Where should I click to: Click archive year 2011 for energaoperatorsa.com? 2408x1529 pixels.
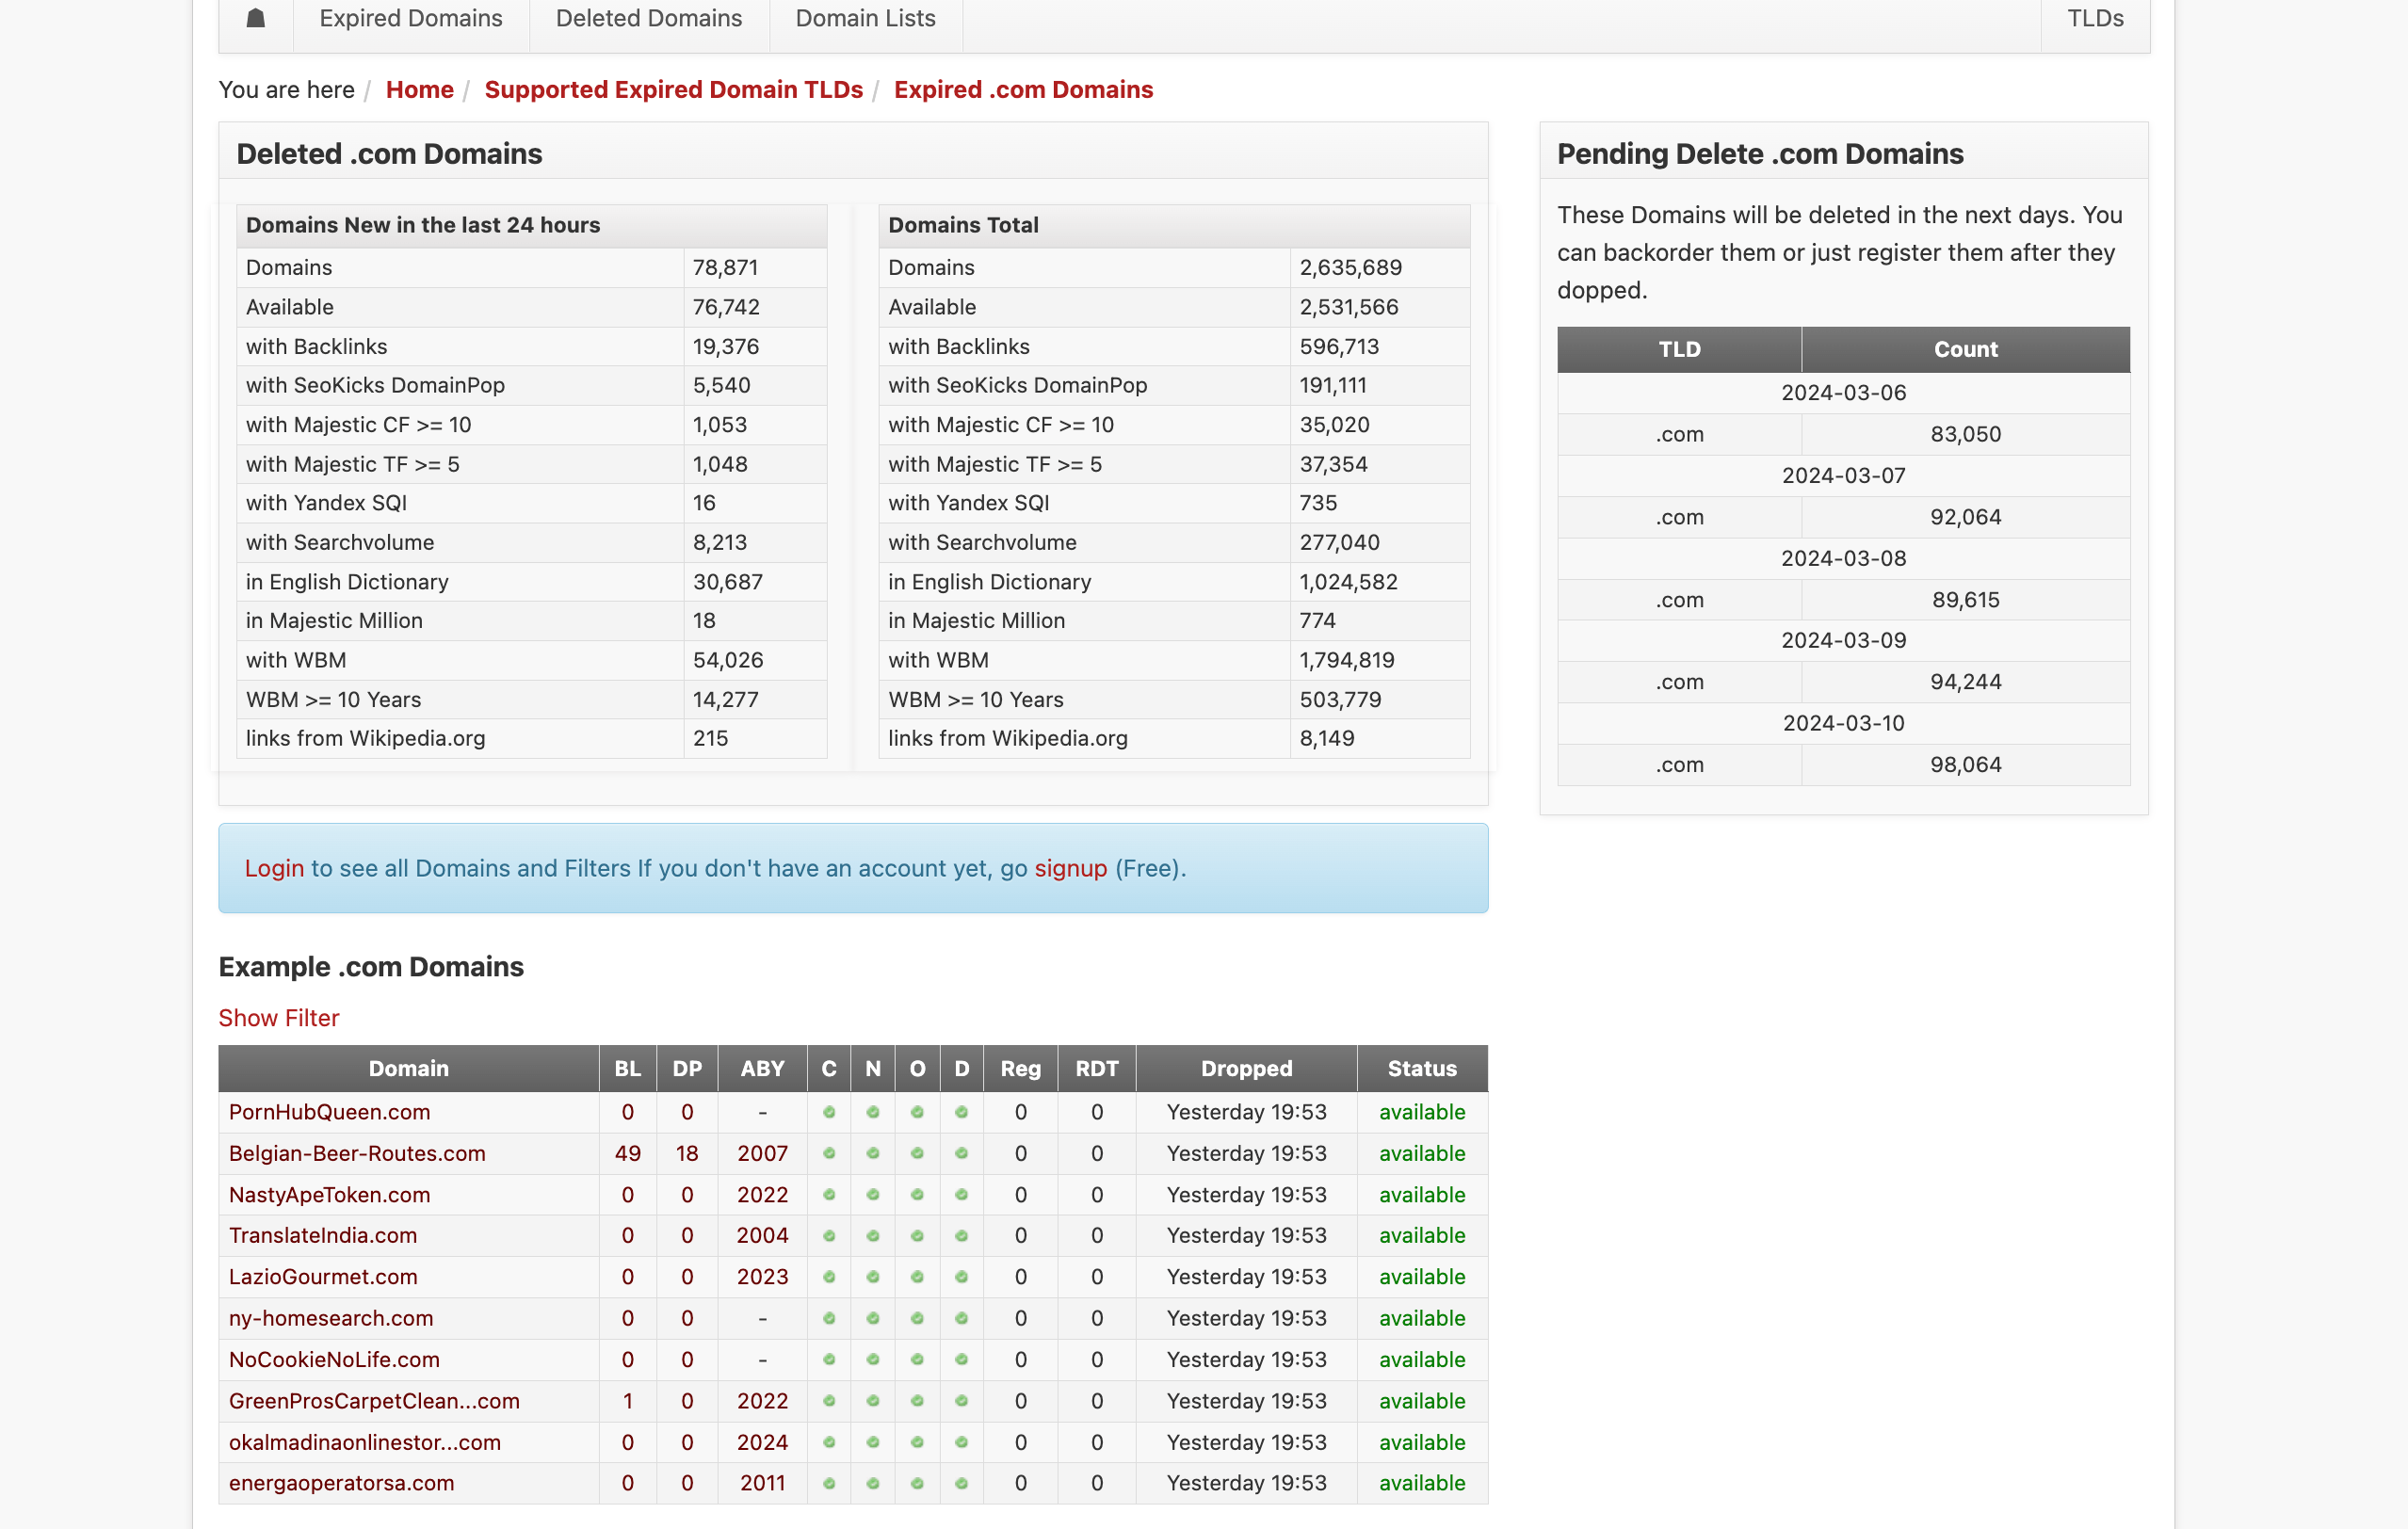click(763, 1483)
